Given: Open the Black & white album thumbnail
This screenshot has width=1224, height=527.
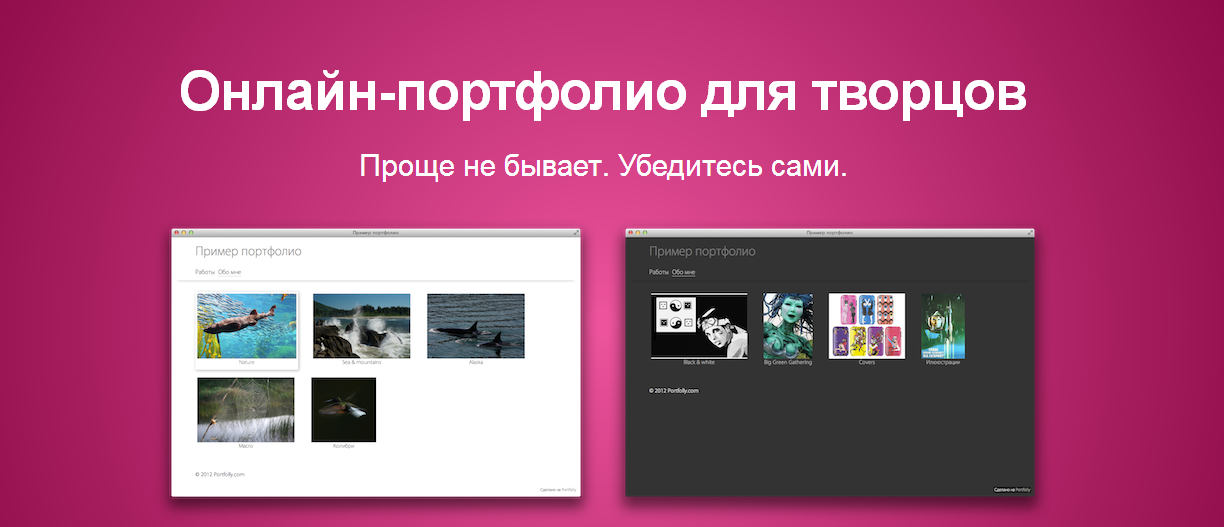Looking at the screenshot, I should point(699,326).
